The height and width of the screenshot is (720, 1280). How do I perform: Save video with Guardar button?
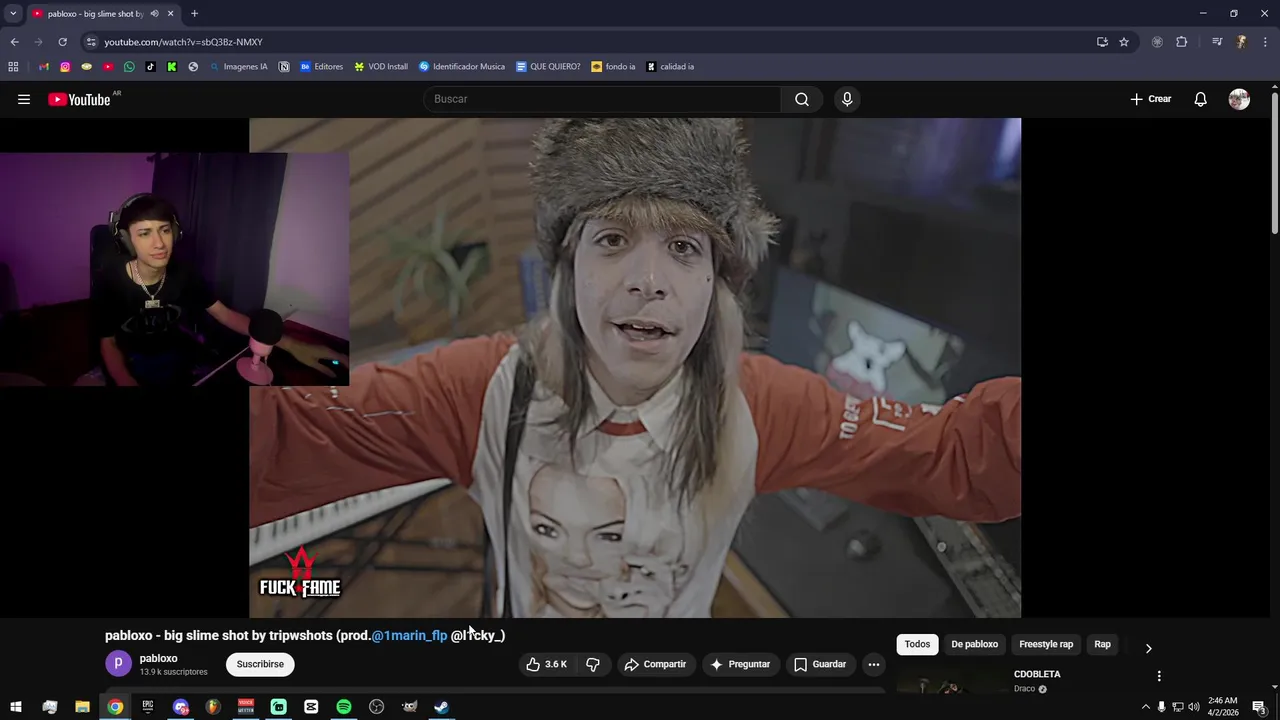pyautogui.click(x=820, y=664)
